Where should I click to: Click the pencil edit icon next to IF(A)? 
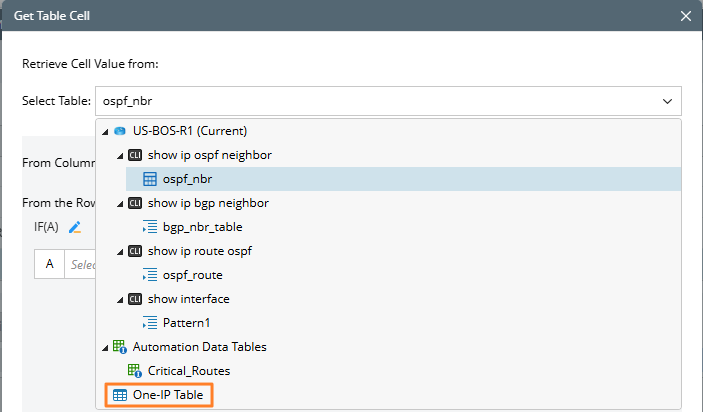(x=74, y=227)
